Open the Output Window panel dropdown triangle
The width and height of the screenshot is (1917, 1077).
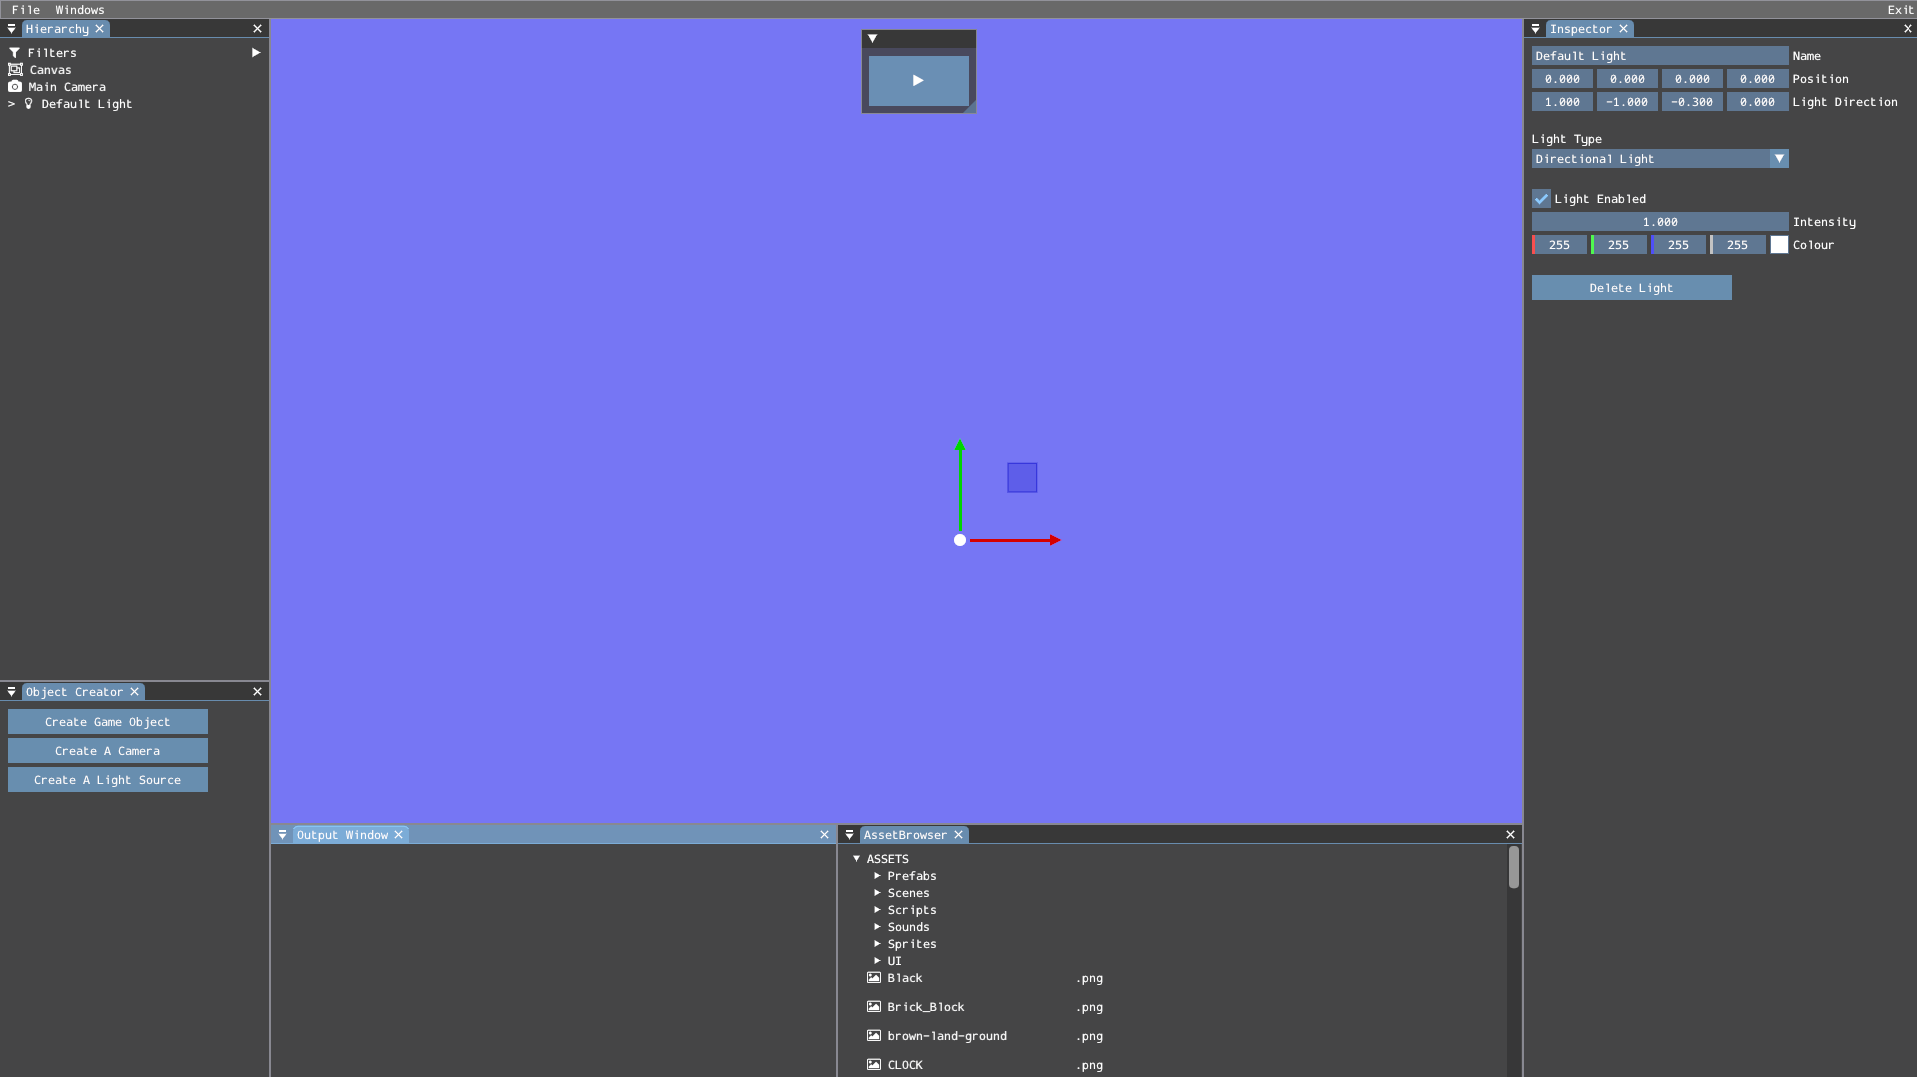pos(282,834)
